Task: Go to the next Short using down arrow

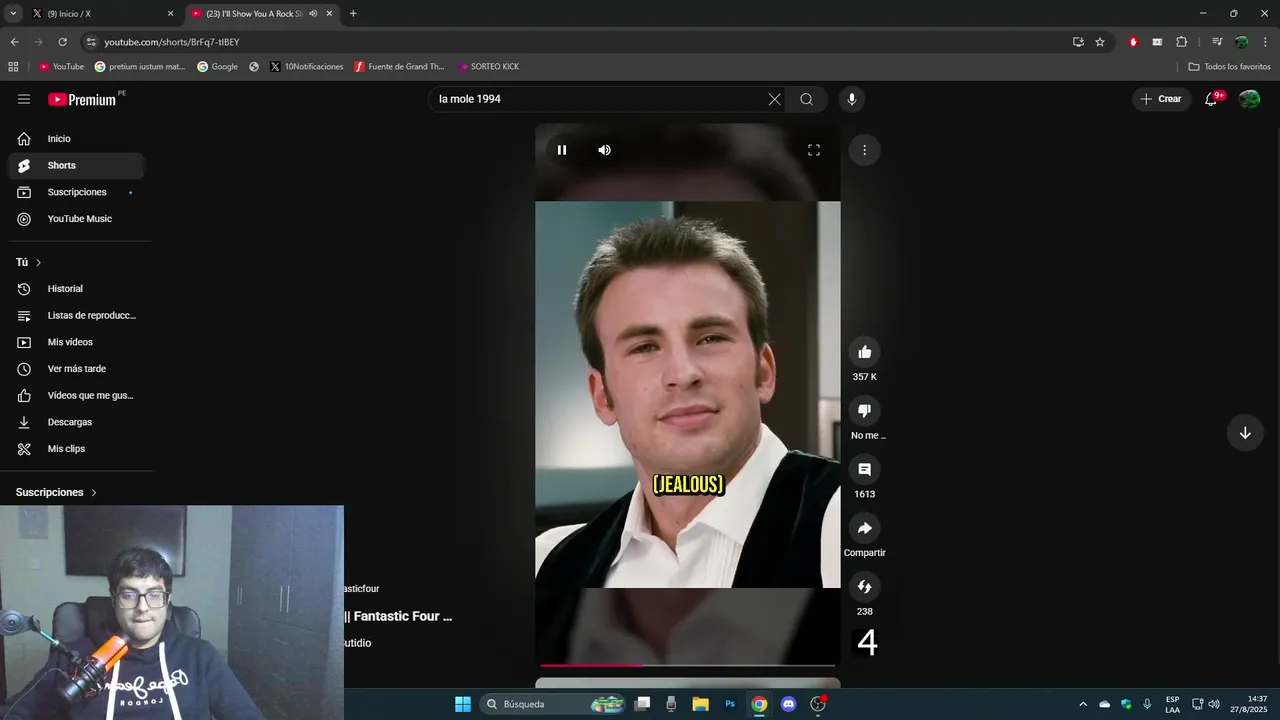Action: pyautogui.click(x=1245, y=433)
